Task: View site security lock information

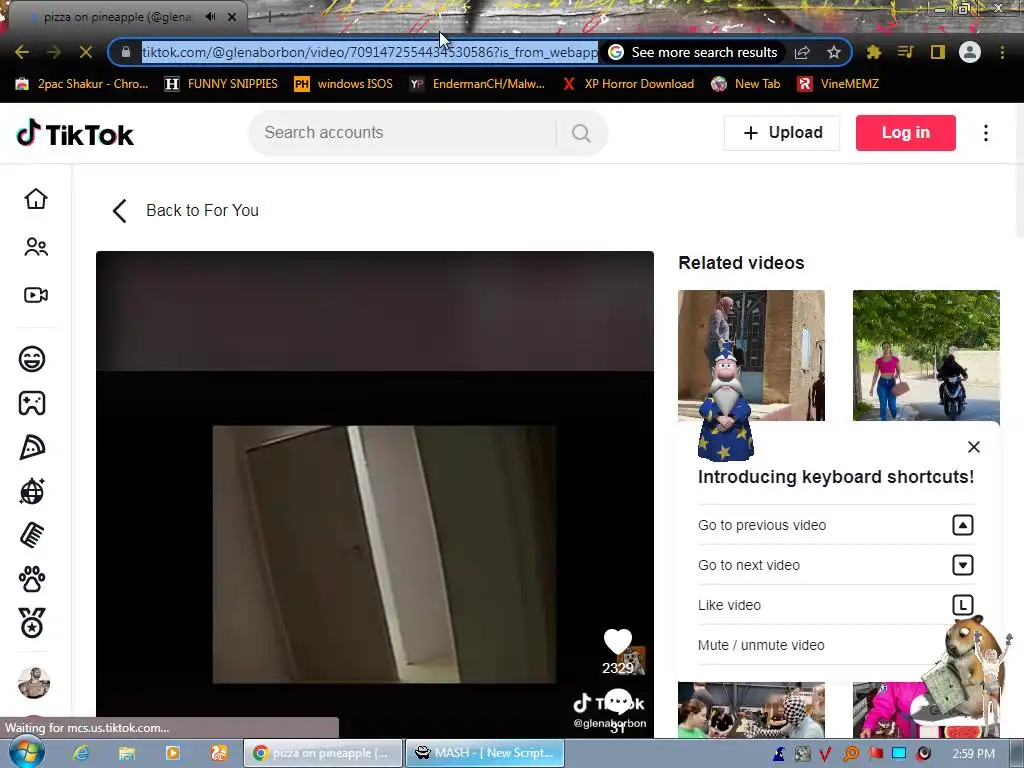Action: click(126, 52)
